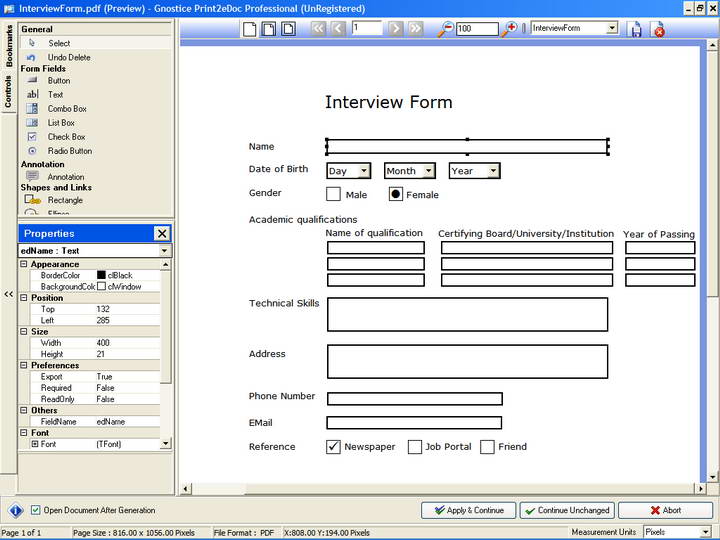This screenshot has height=540, width=720.
Task: Expand the Font sub-property node
Action: (x=34, y=444)
